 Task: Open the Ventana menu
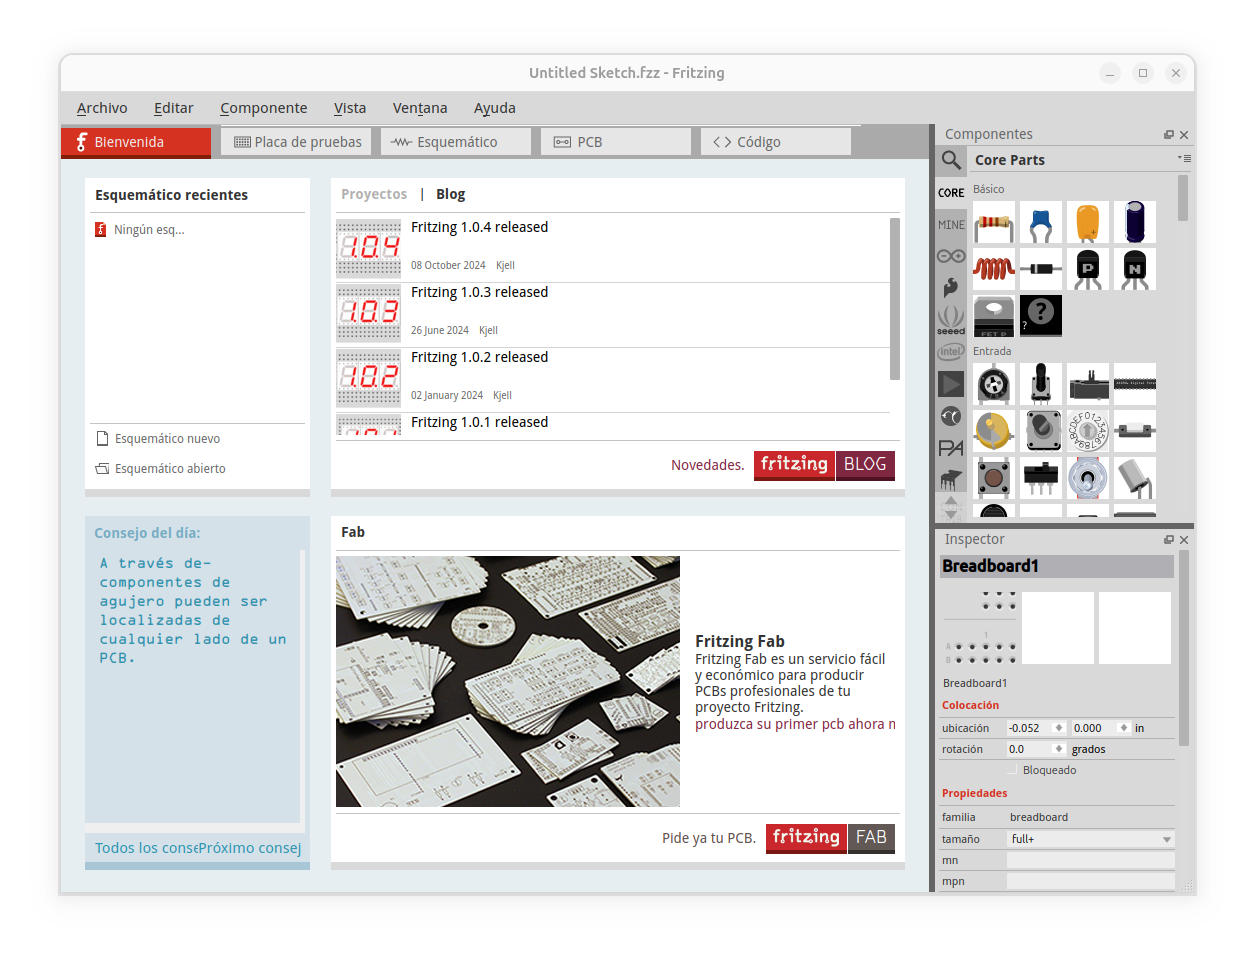pyautogui.click(x=420, y=108)
